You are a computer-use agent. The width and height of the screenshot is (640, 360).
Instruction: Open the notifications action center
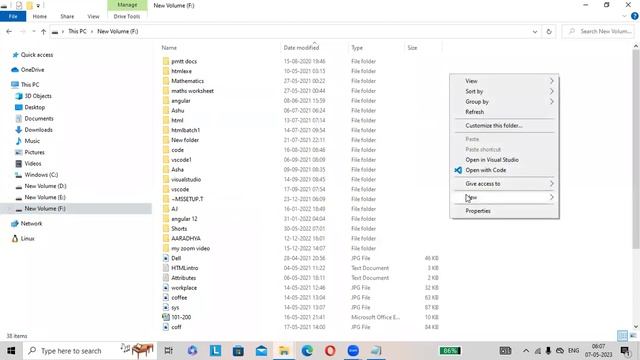click(625, 351)
